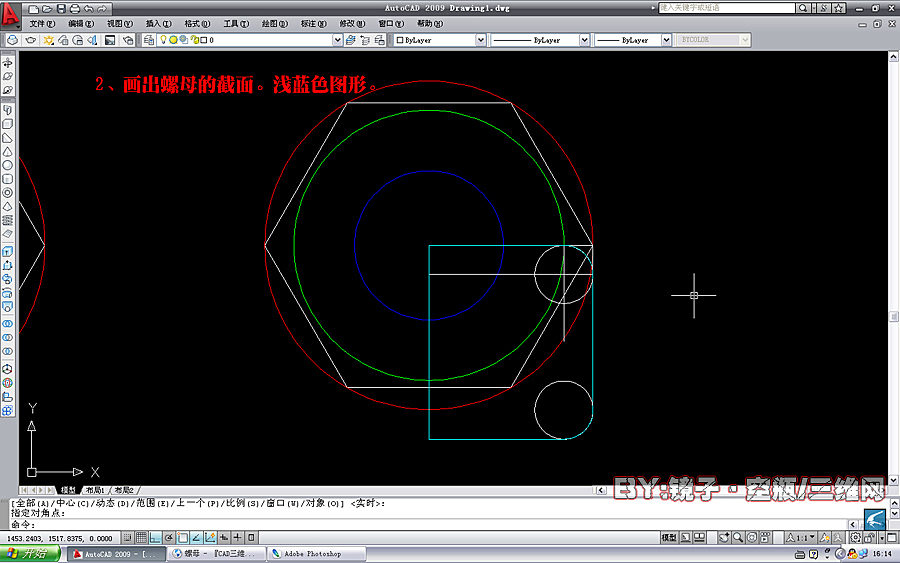
Task: Click the Save icon in quick access toolbar
Action: pos(61,9)
